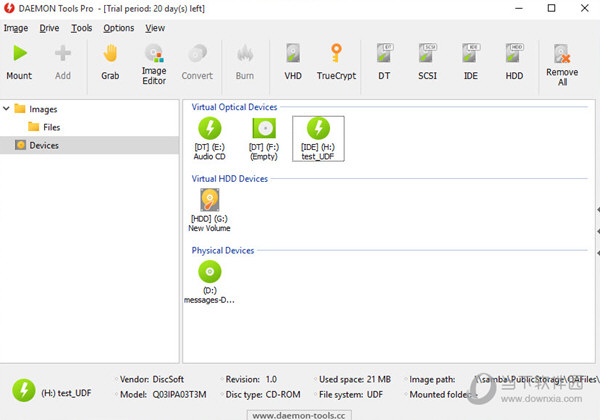This screenshot has width=600, height=420.
Task: Collapse the Images tree node
Action: [6, 109]
